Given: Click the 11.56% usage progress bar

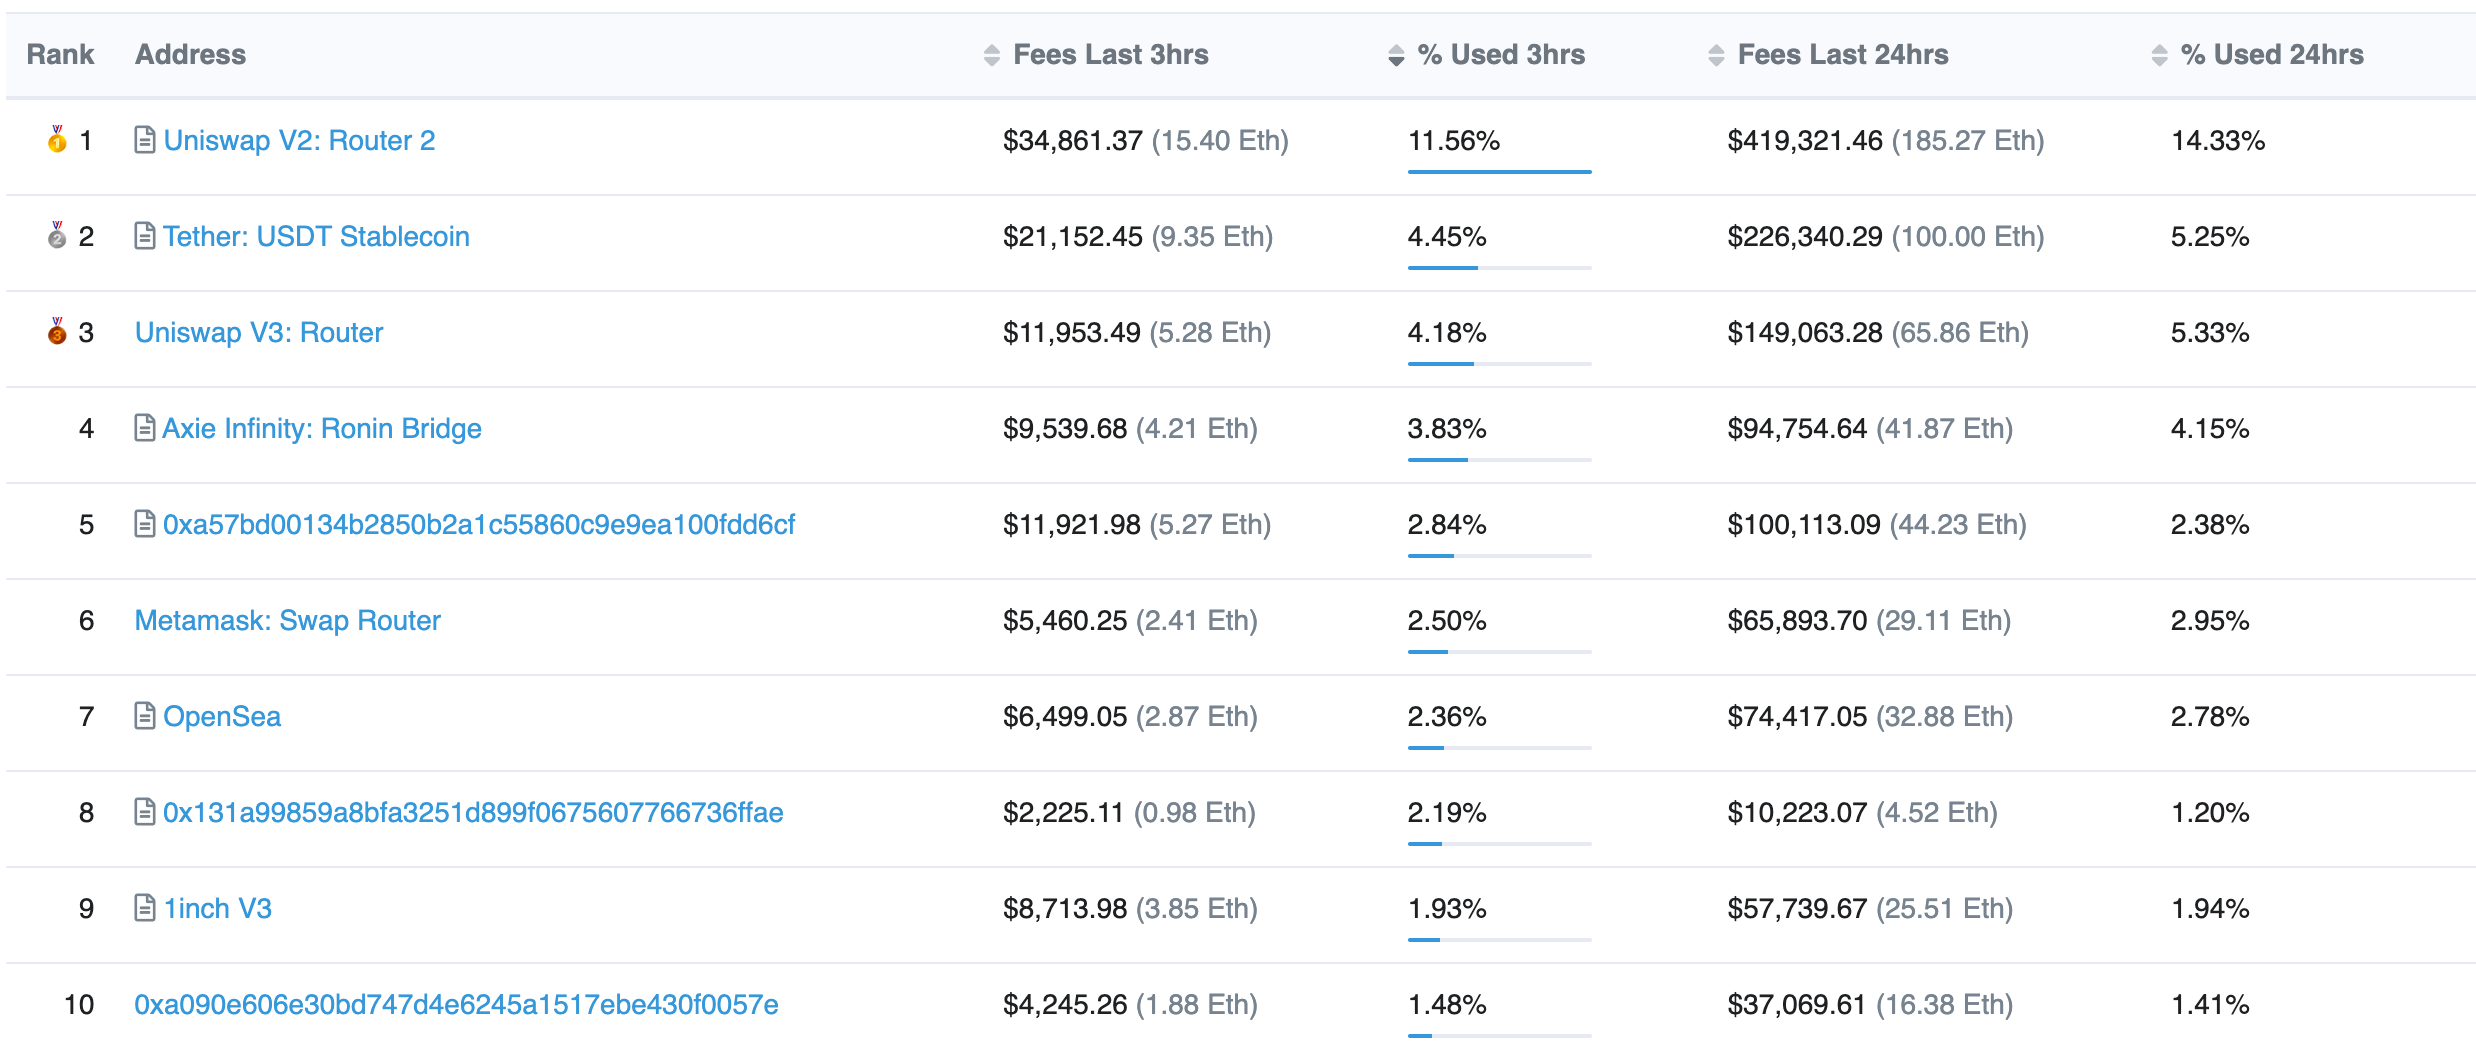Looking at the screenshot, I should 1499,172.
